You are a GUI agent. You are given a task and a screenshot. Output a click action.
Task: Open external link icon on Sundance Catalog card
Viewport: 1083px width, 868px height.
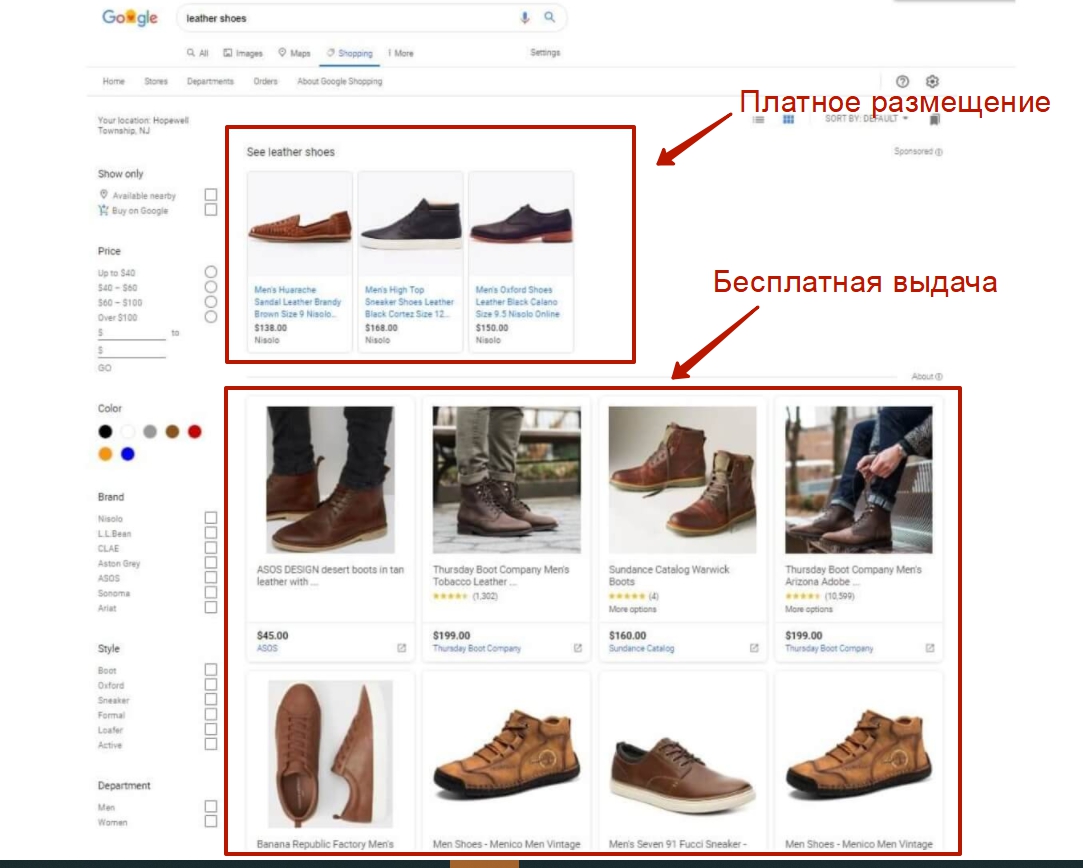[754, 648]
